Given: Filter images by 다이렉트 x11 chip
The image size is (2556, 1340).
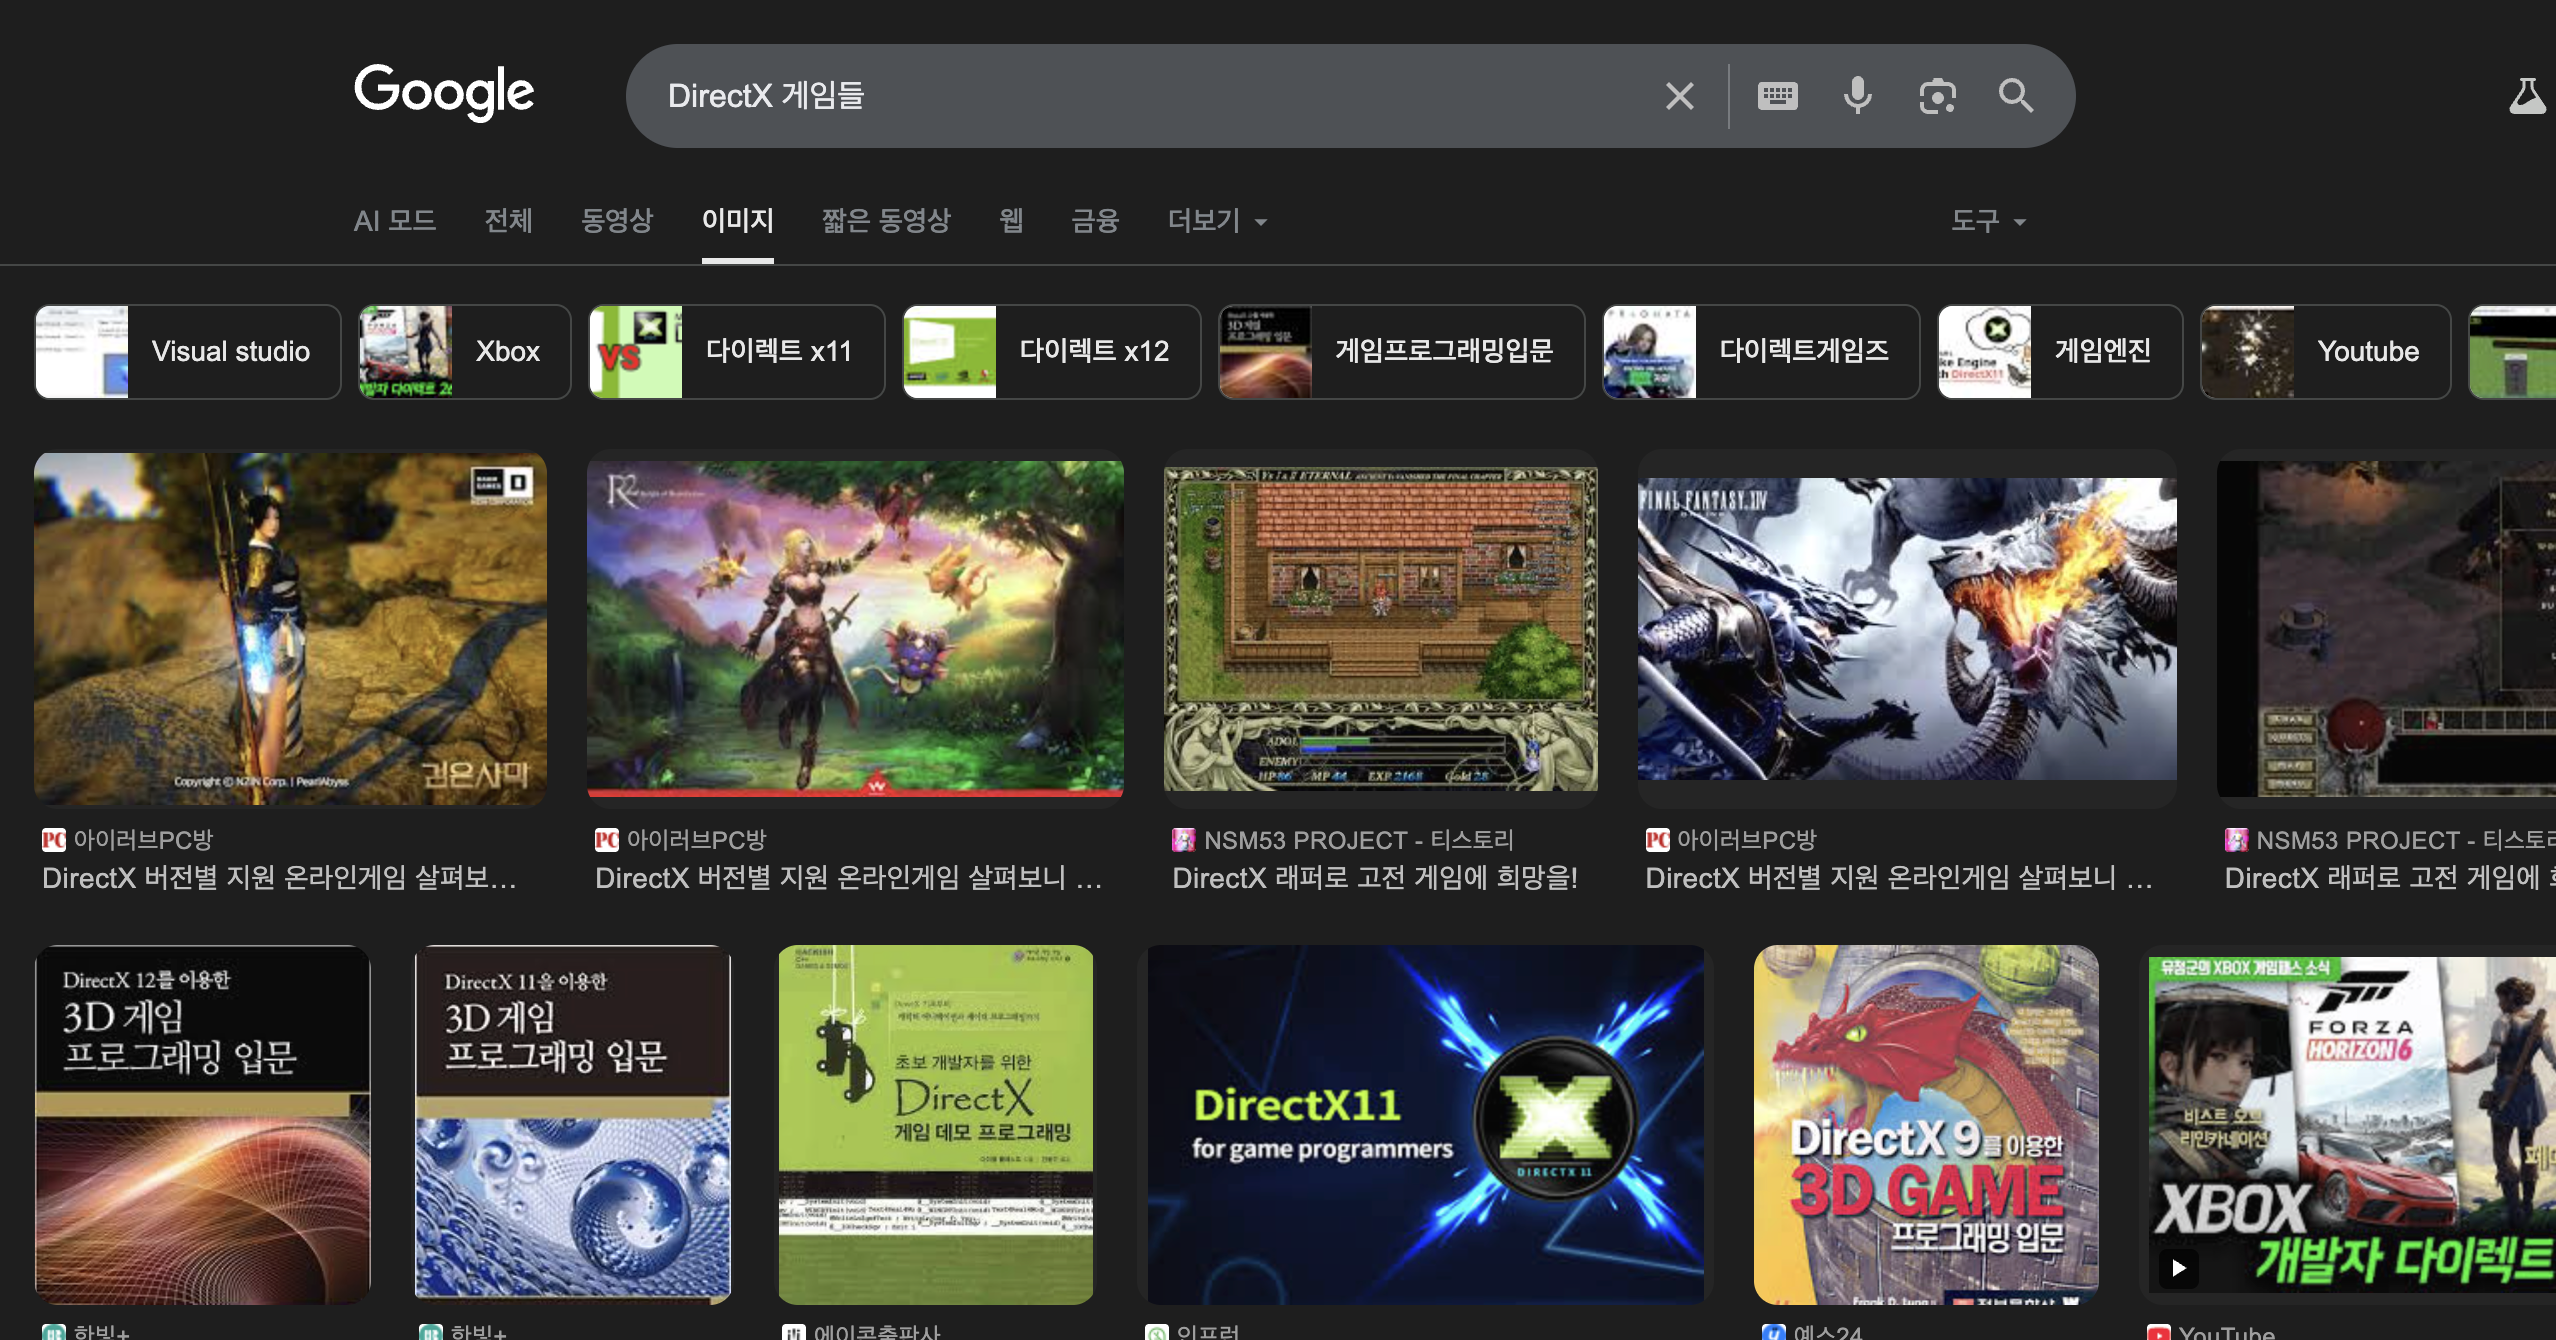Looking at the screenshot, I should 737,352.
